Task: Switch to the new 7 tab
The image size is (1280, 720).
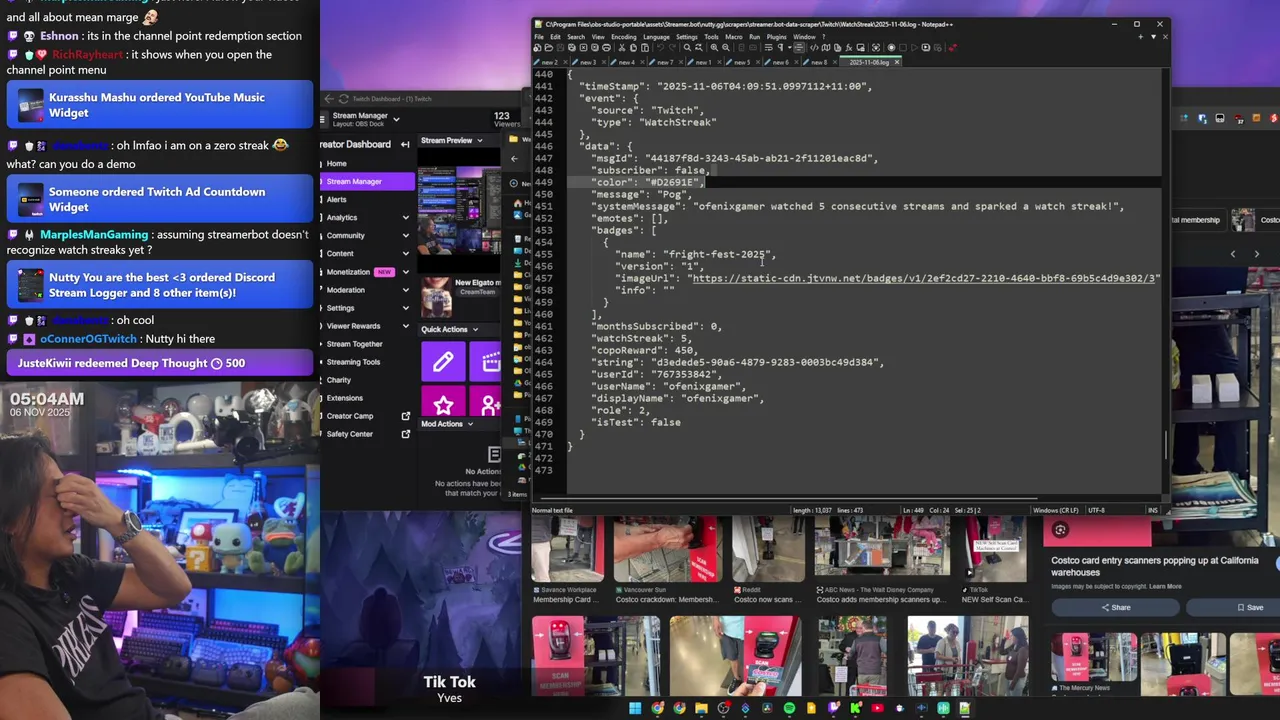Action: pos(663,62)
